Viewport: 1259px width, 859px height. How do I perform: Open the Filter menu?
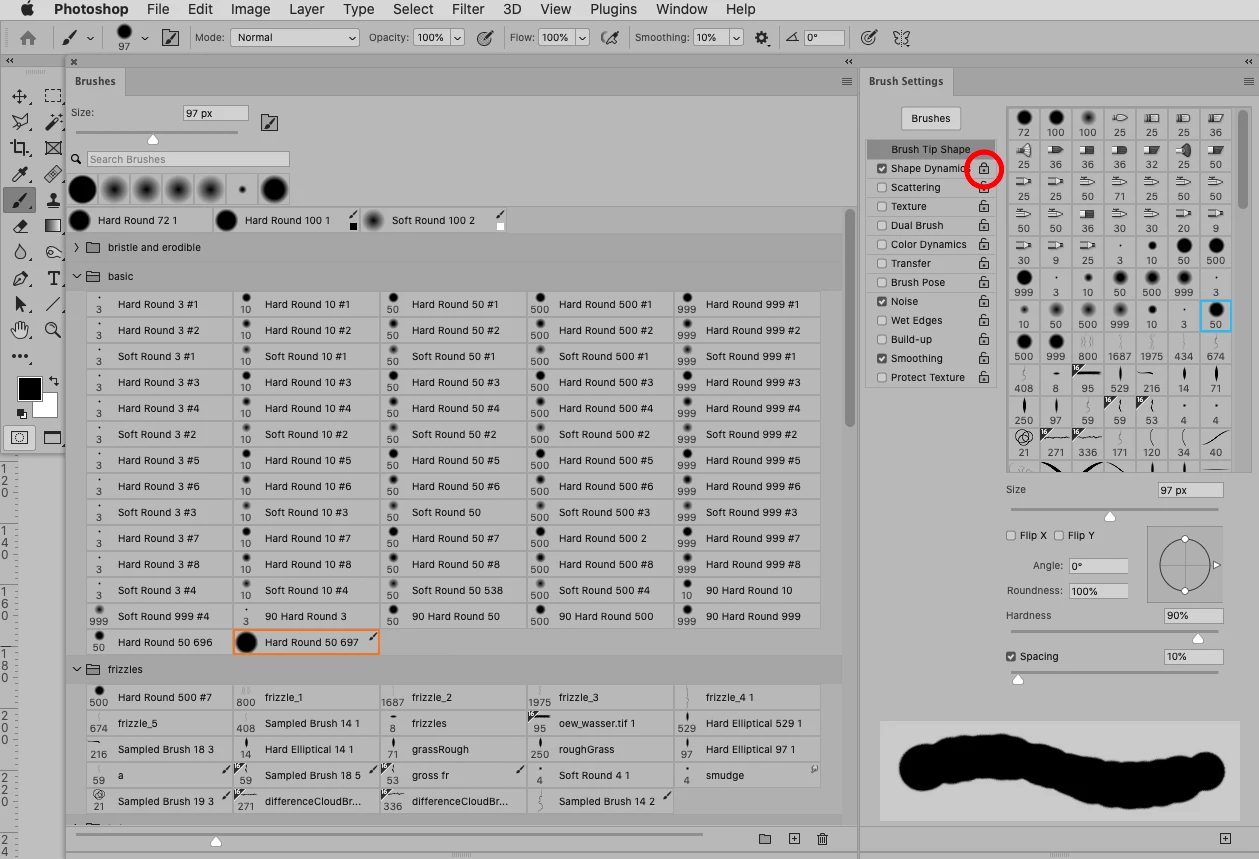point(468,9)
